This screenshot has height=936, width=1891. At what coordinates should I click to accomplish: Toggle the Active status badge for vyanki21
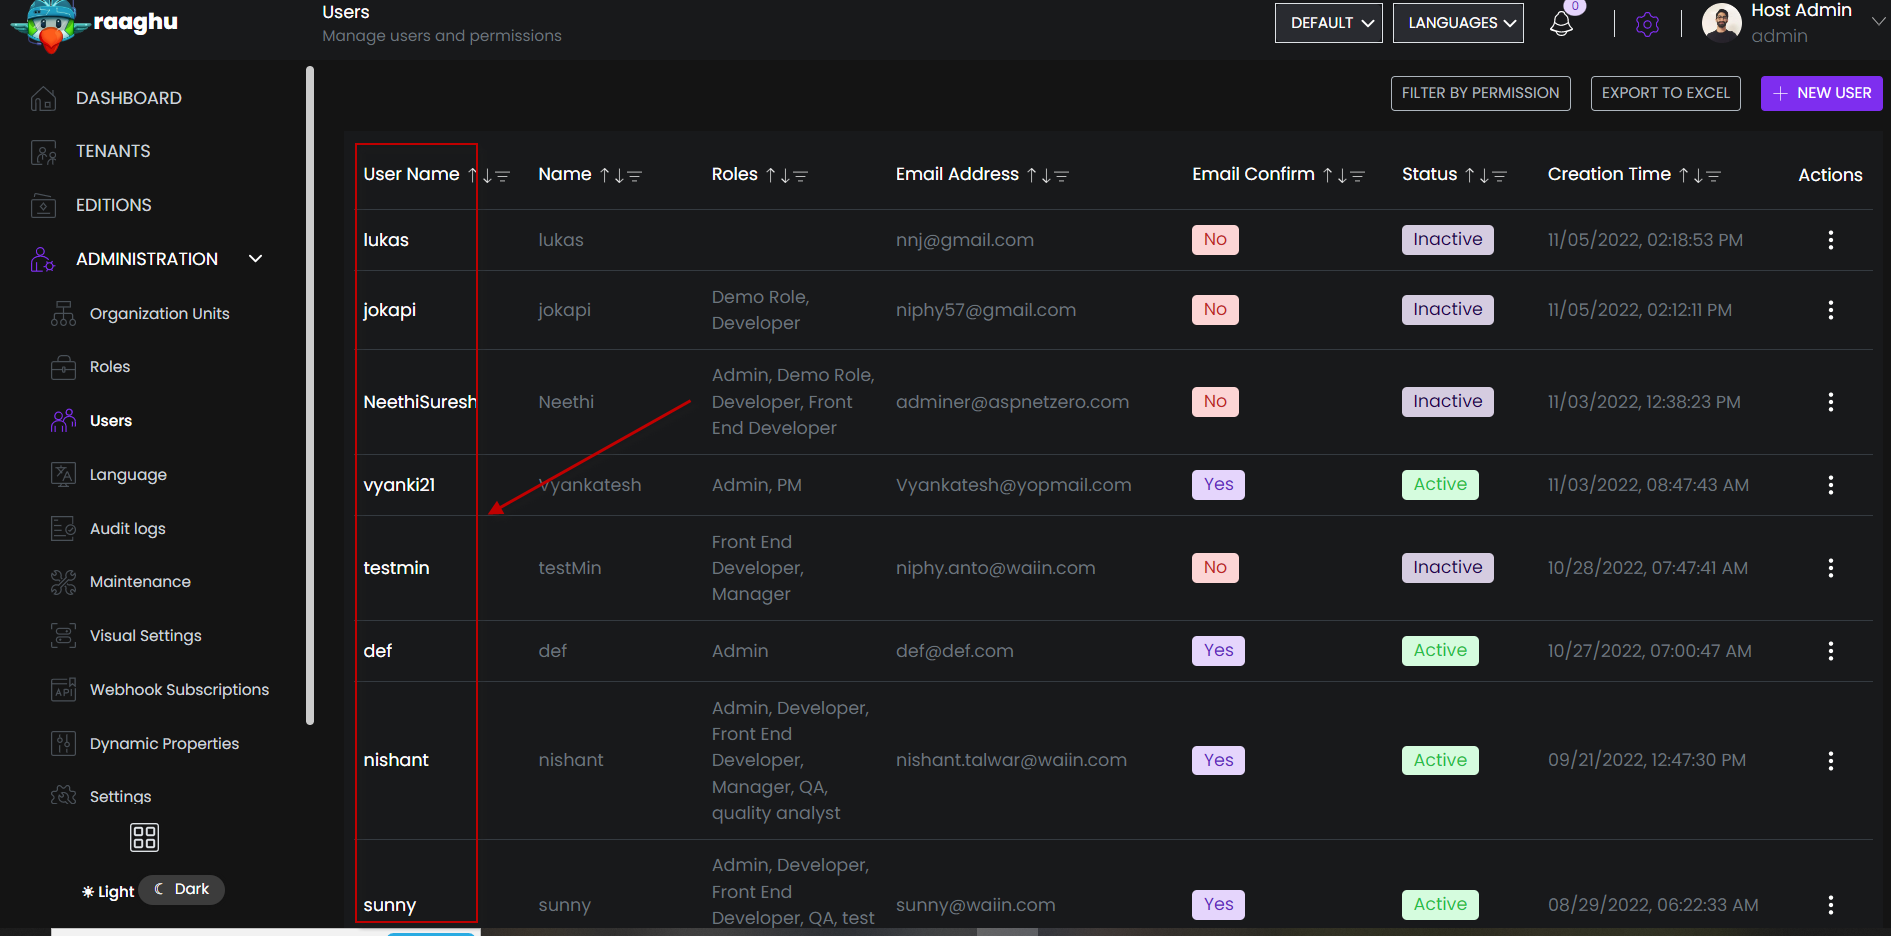[x=1440, y=484]
